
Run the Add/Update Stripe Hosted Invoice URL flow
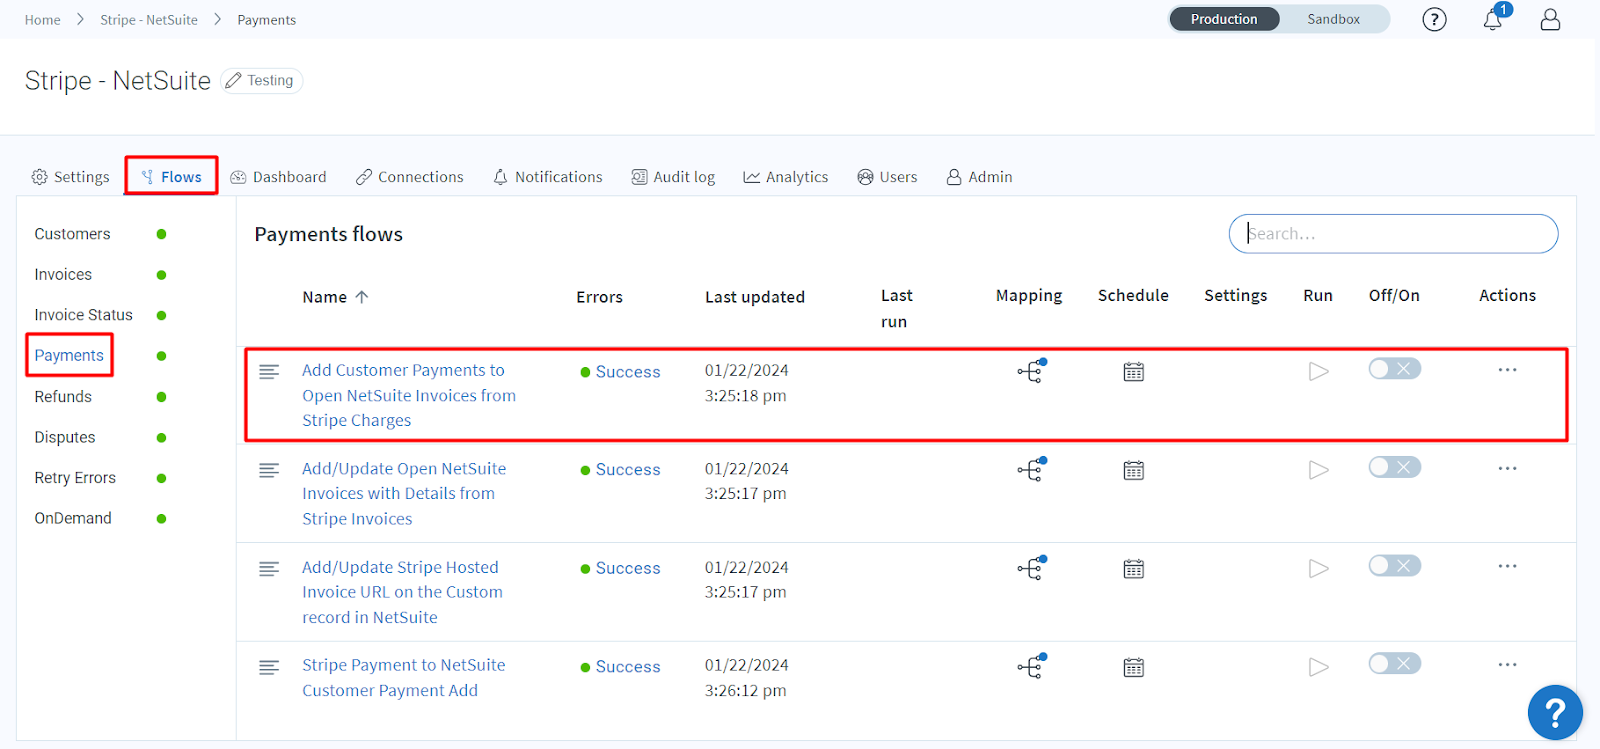[1318, 568]
